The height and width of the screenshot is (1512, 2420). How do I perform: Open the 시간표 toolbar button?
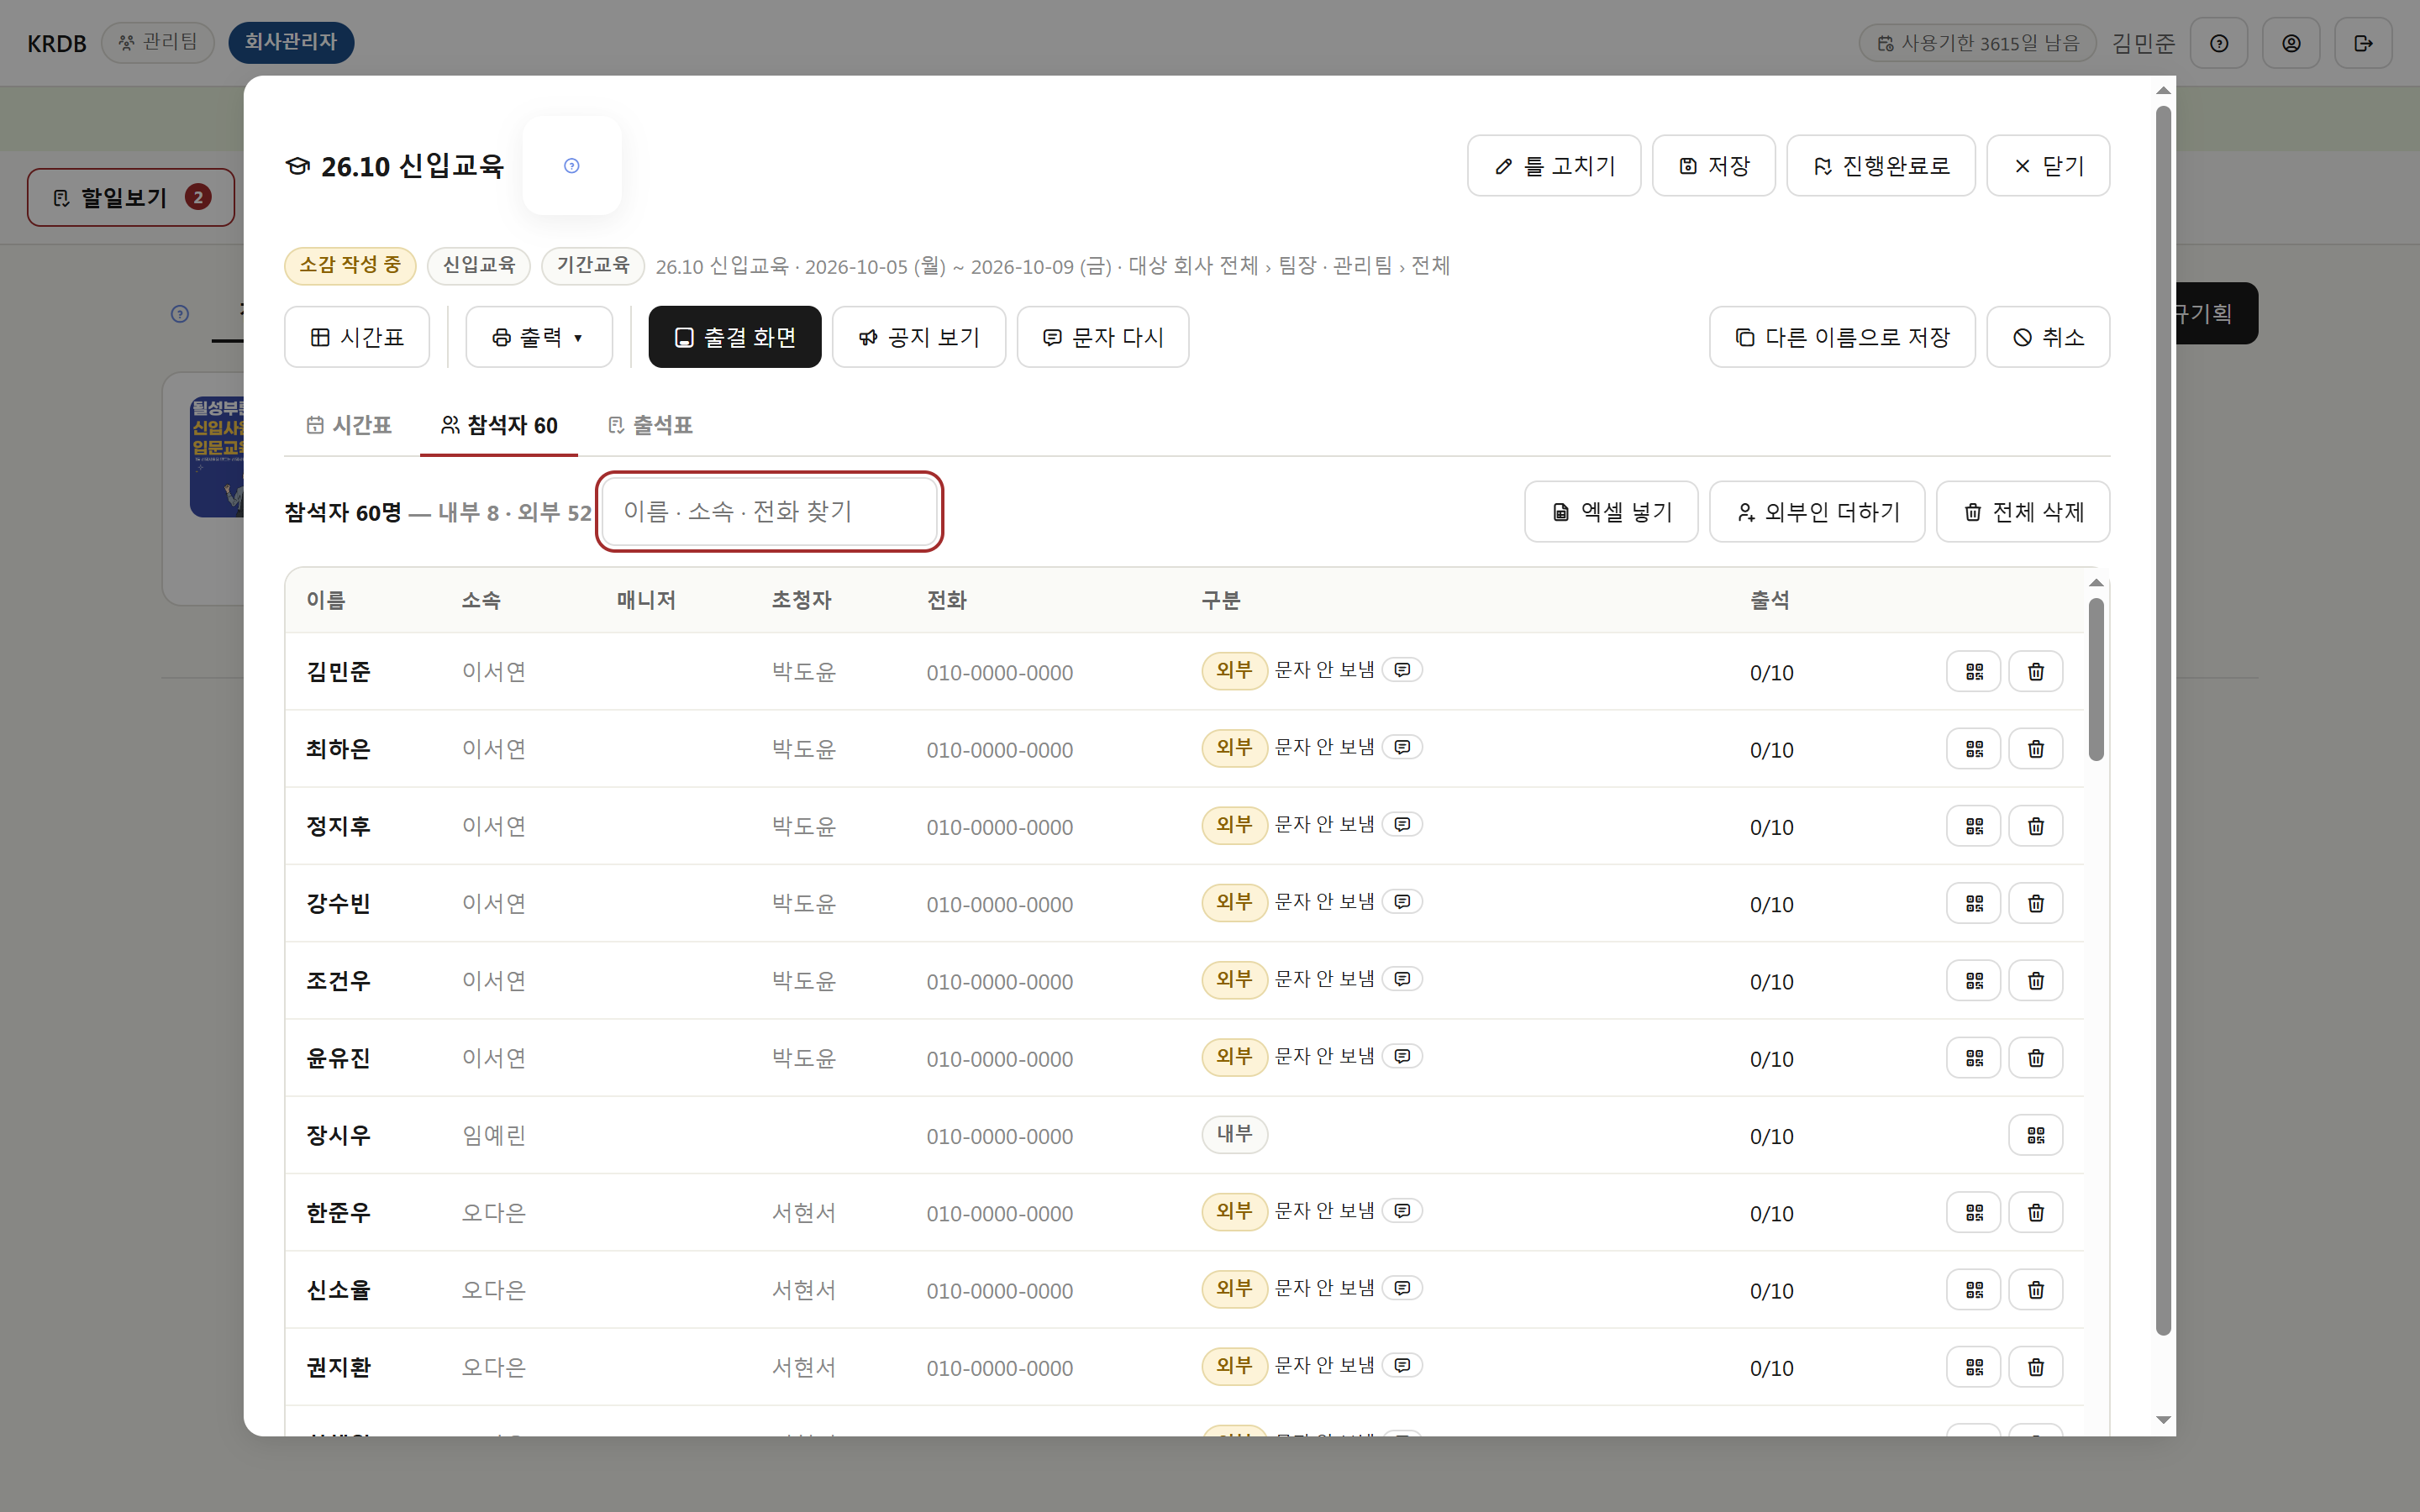click(357, 337)
